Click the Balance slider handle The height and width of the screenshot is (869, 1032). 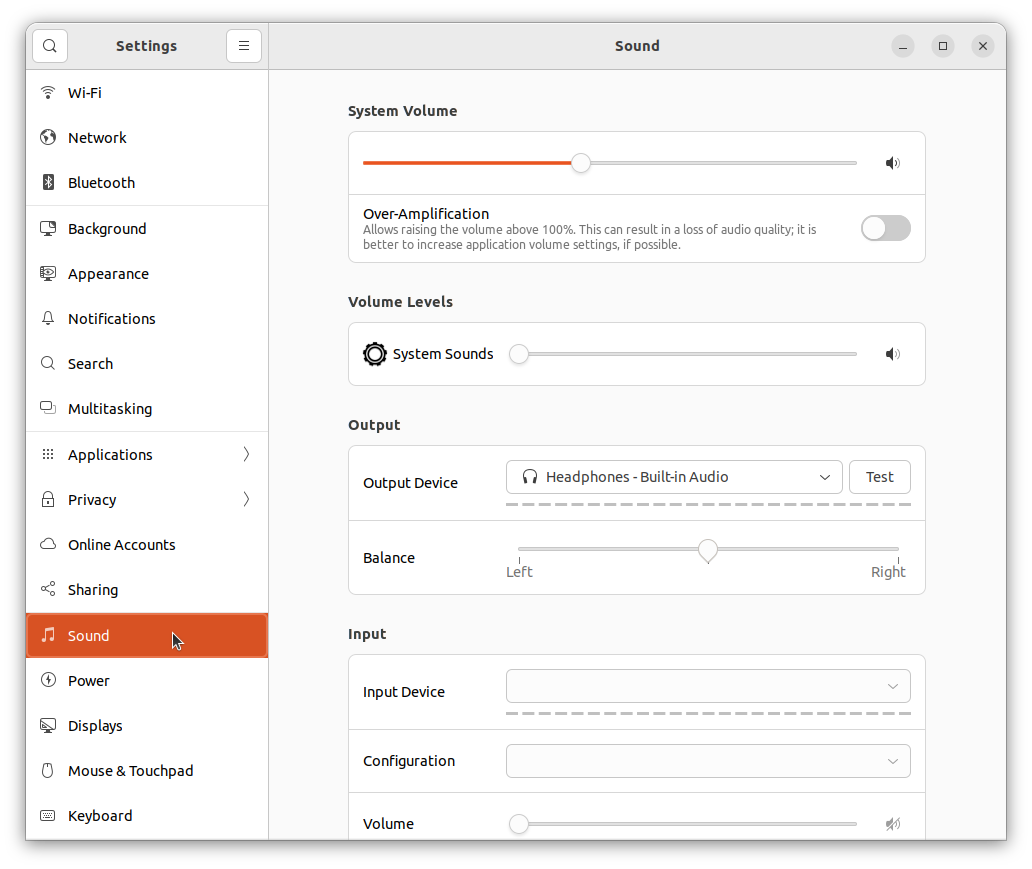click(x=708, y=551)
